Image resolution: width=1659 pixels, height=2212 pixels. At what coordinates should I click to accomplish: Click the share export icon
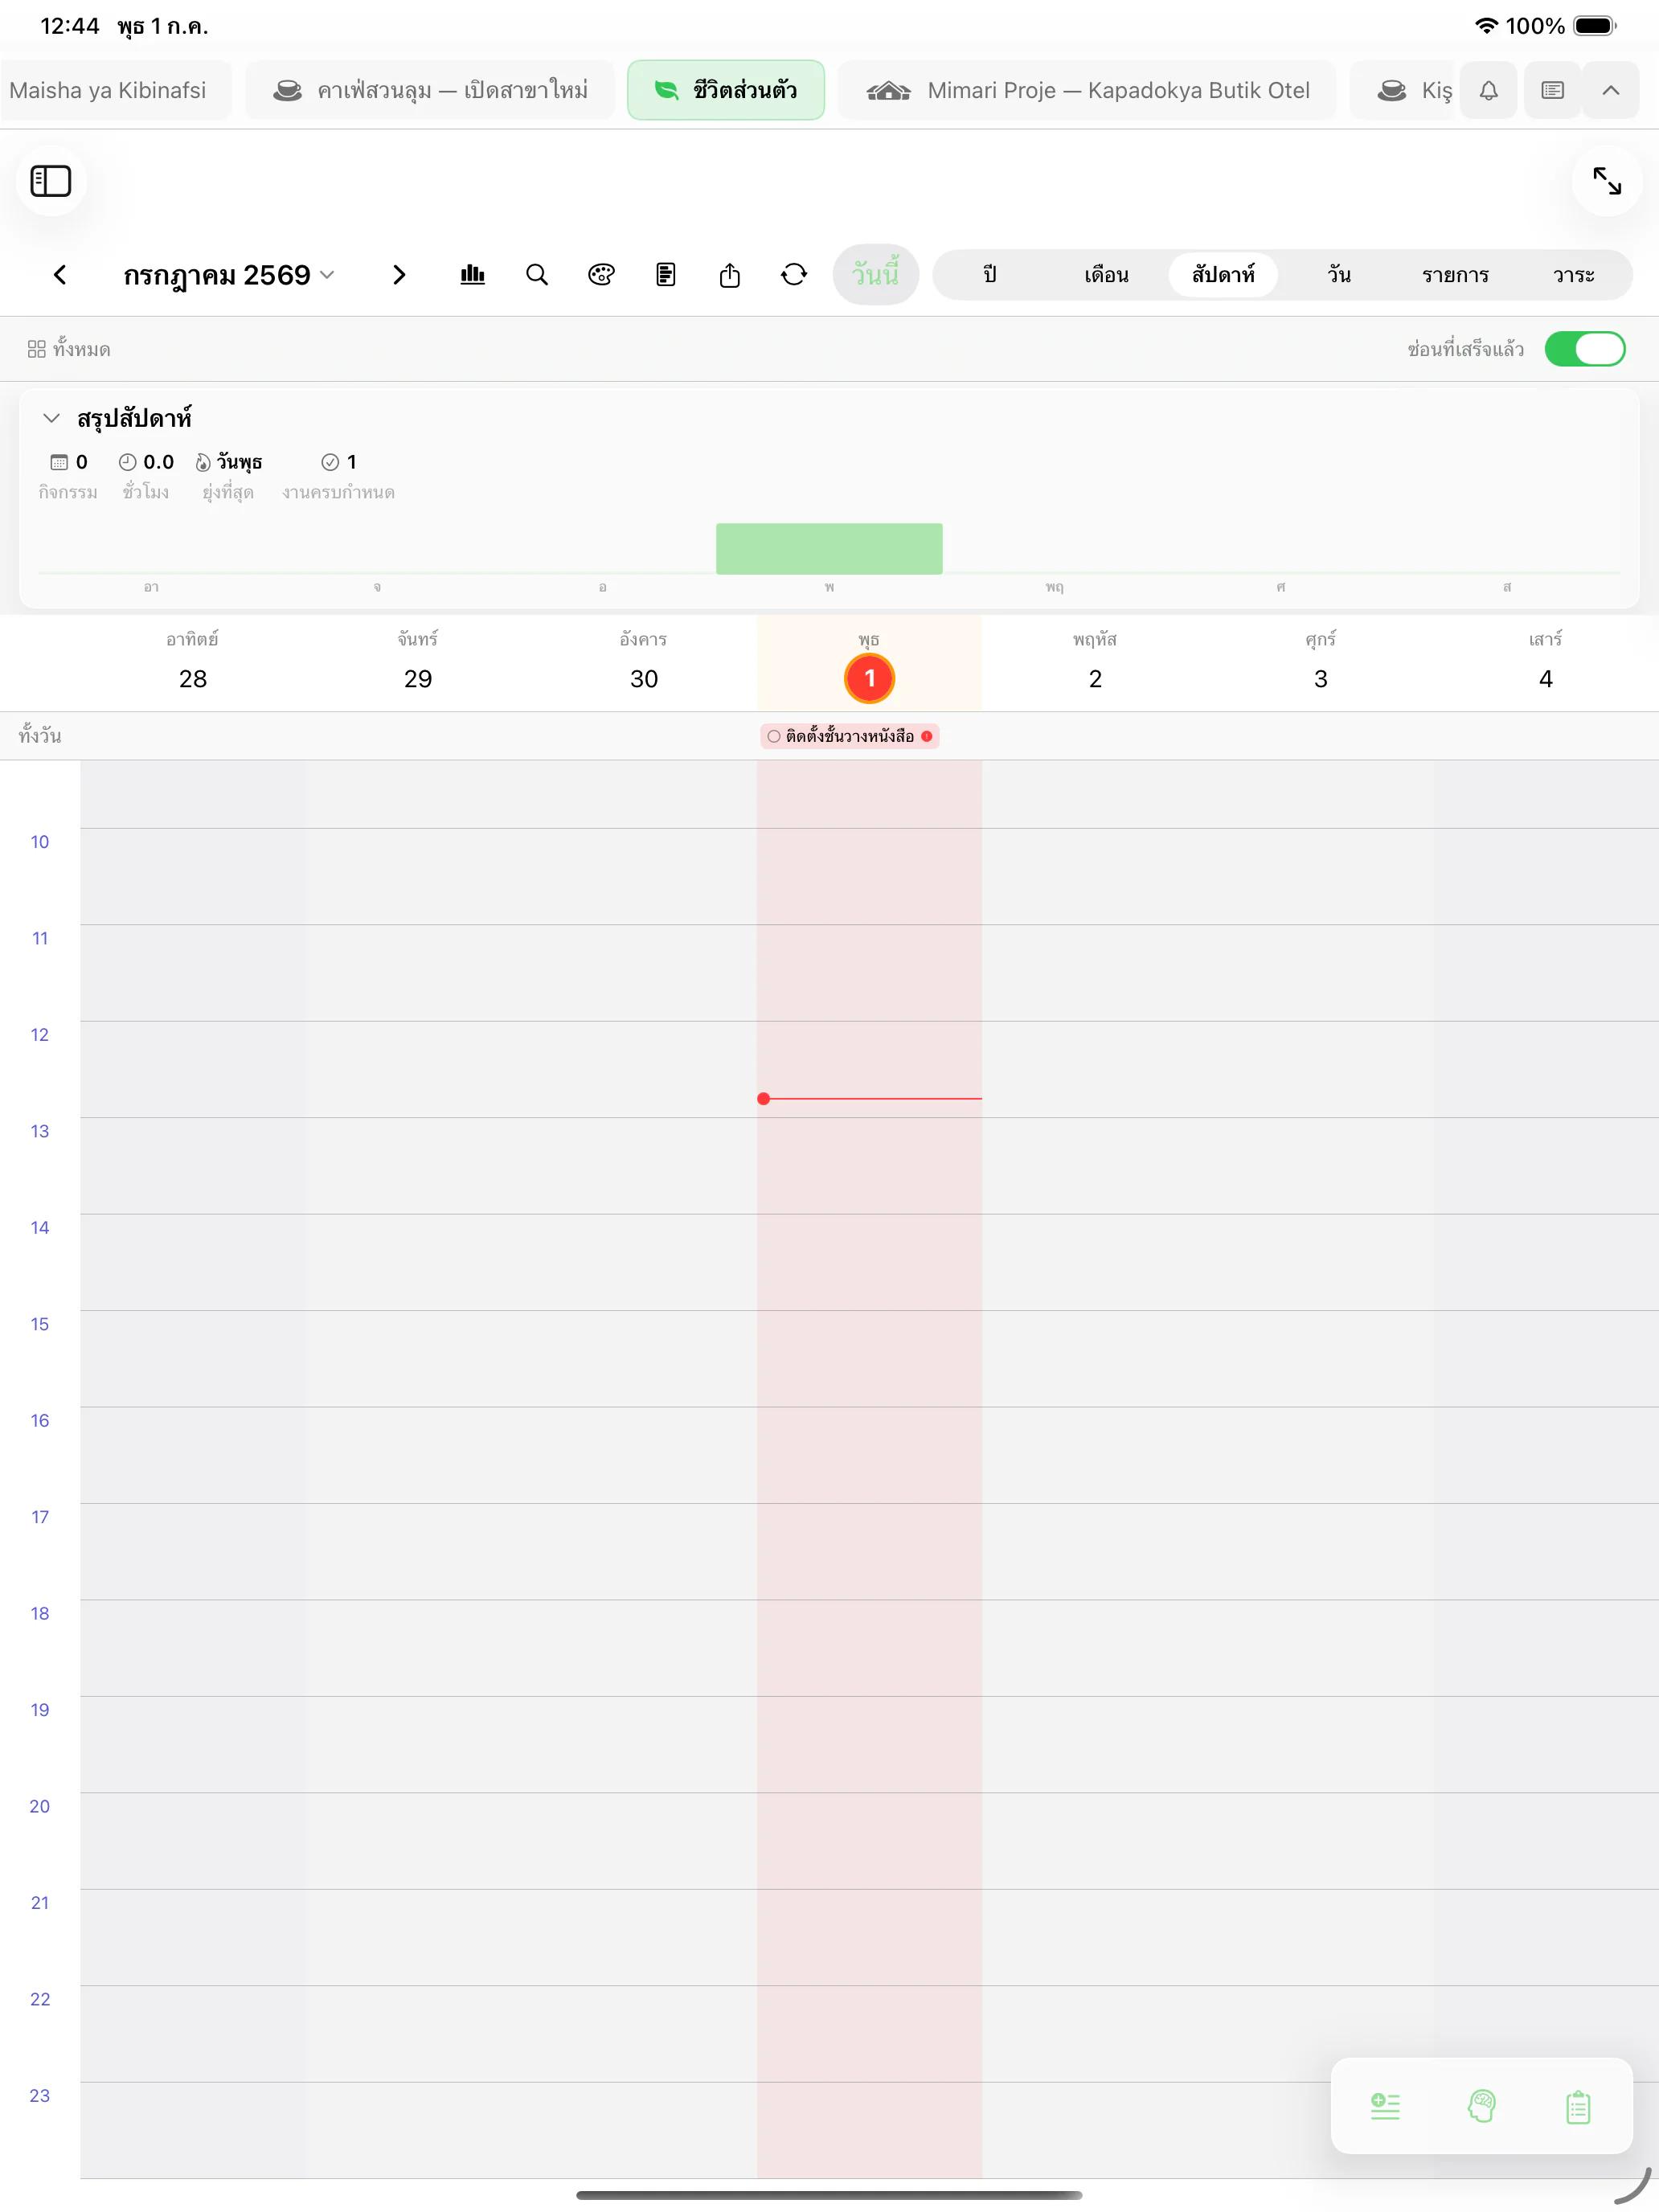pyautogui.click(x=730, y=275)
